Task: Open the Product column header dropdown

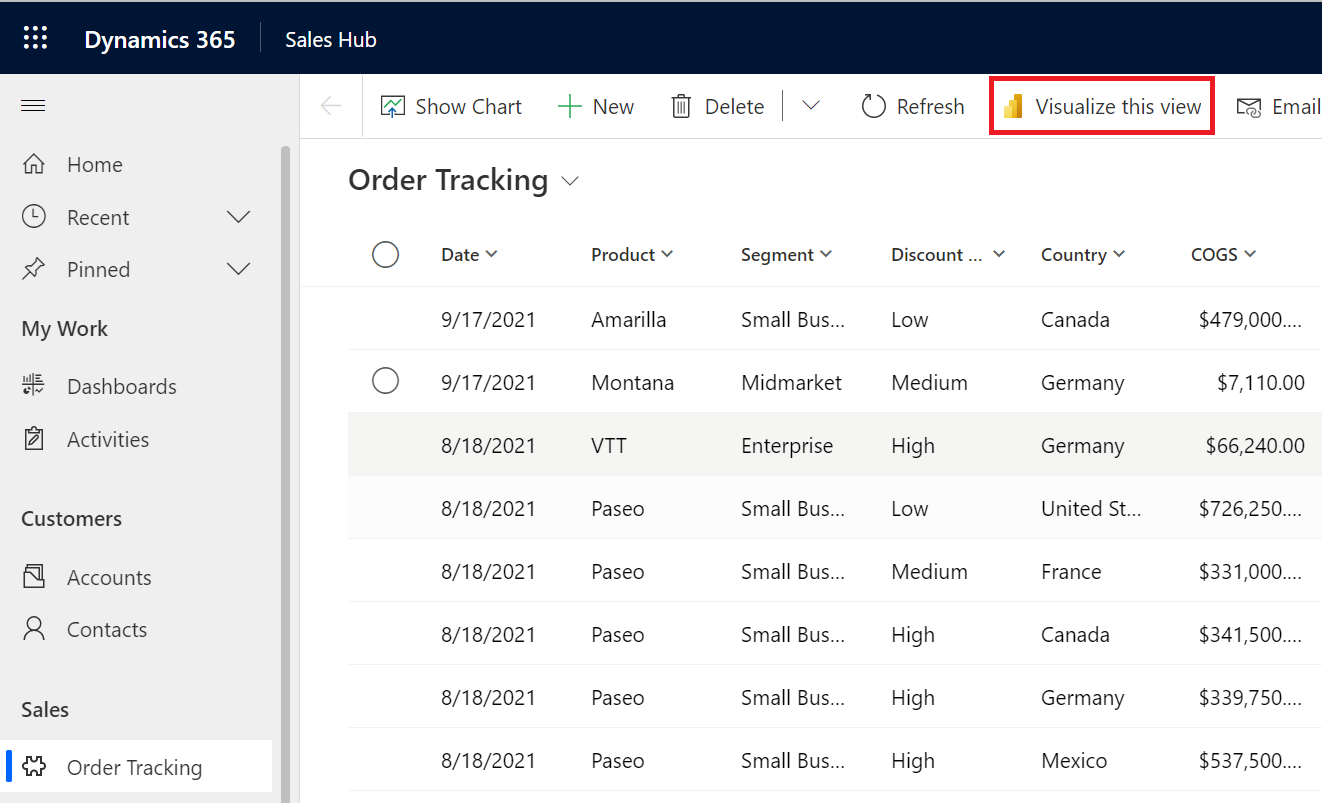Action: coord(667,255)
